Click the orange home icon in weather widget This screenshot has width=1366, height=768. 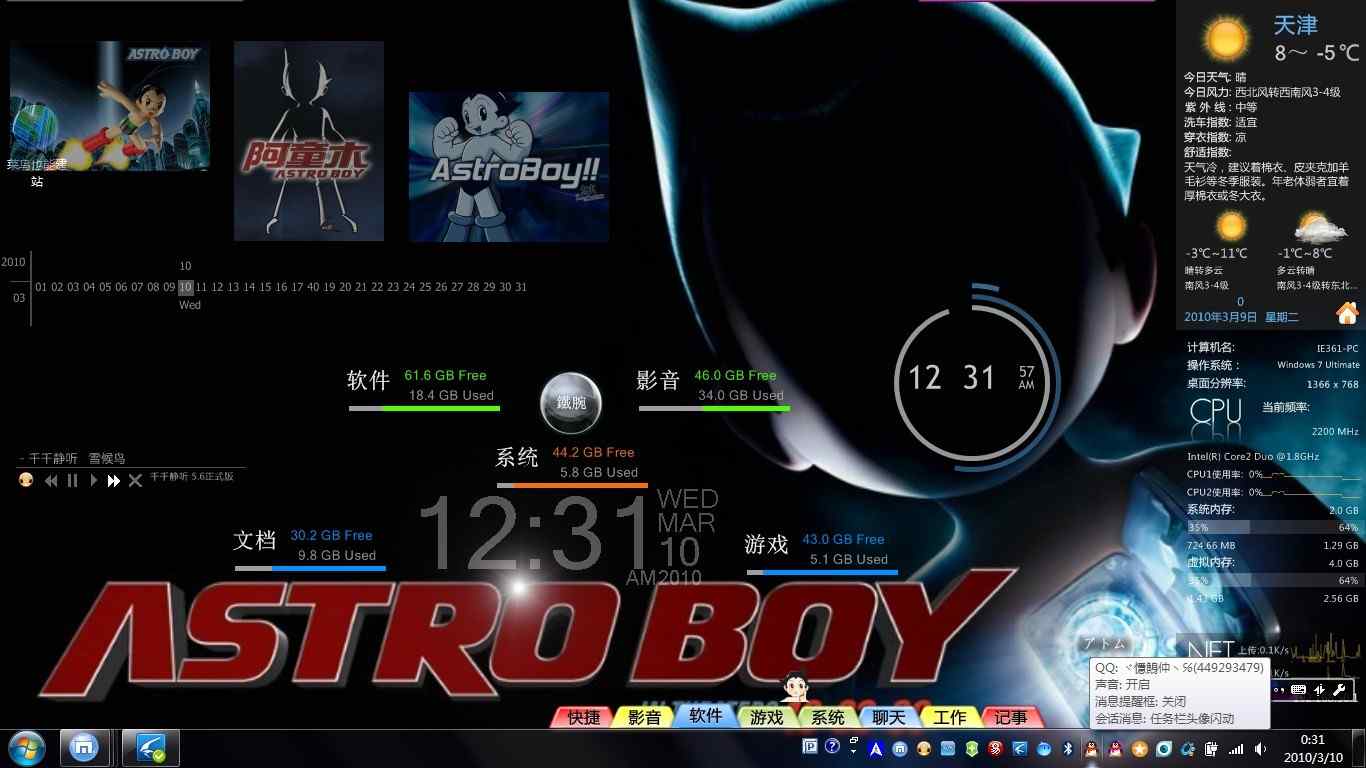1347,314
